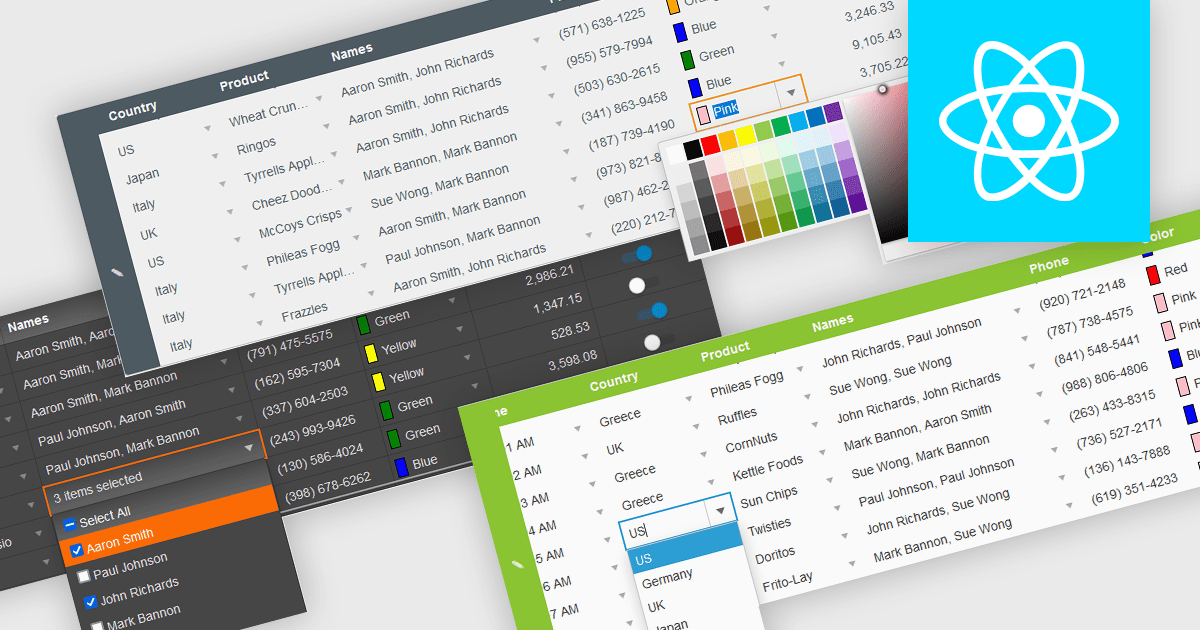Image resolution: width=1200 pixels, height=630 pixels.
Task: Check the Paul Johnson checkbox
Action: point(84,575)
